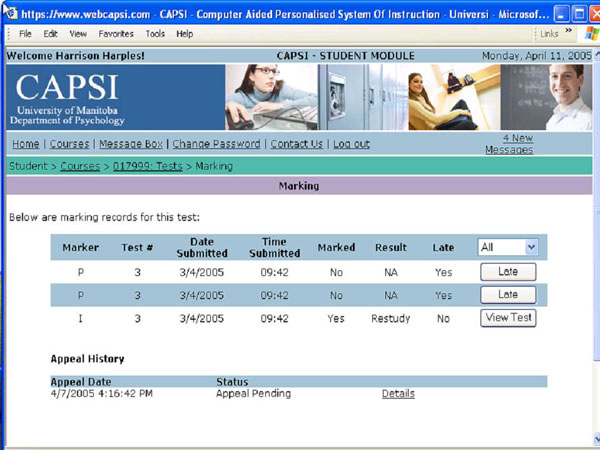This screenshot has height=450, width=600.
Task: Click the View Test button
Action: pos(508,318)
